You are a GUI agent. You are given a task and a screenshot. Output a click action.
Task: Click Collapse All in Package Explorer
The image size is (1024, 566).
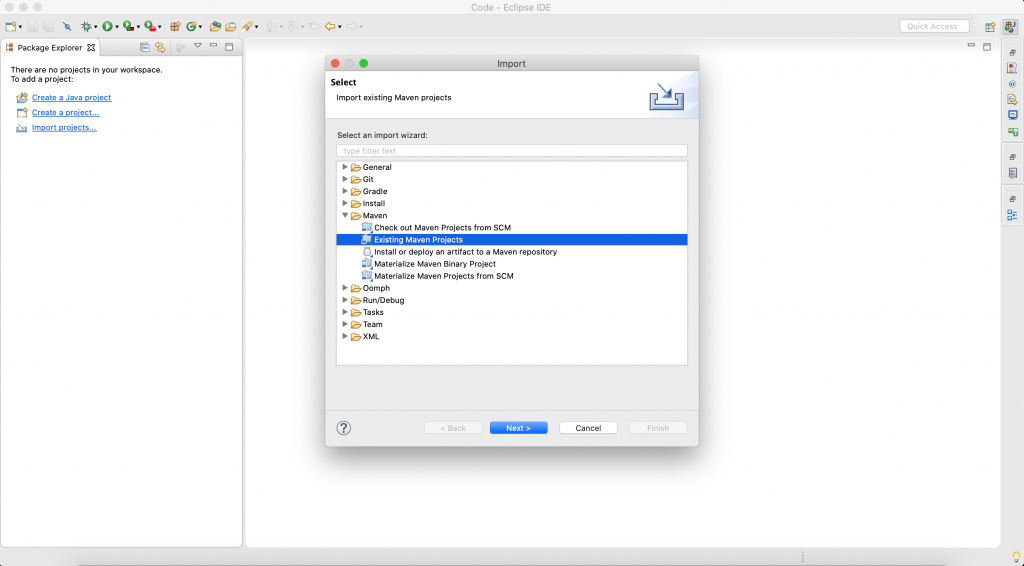pos(144,48)
